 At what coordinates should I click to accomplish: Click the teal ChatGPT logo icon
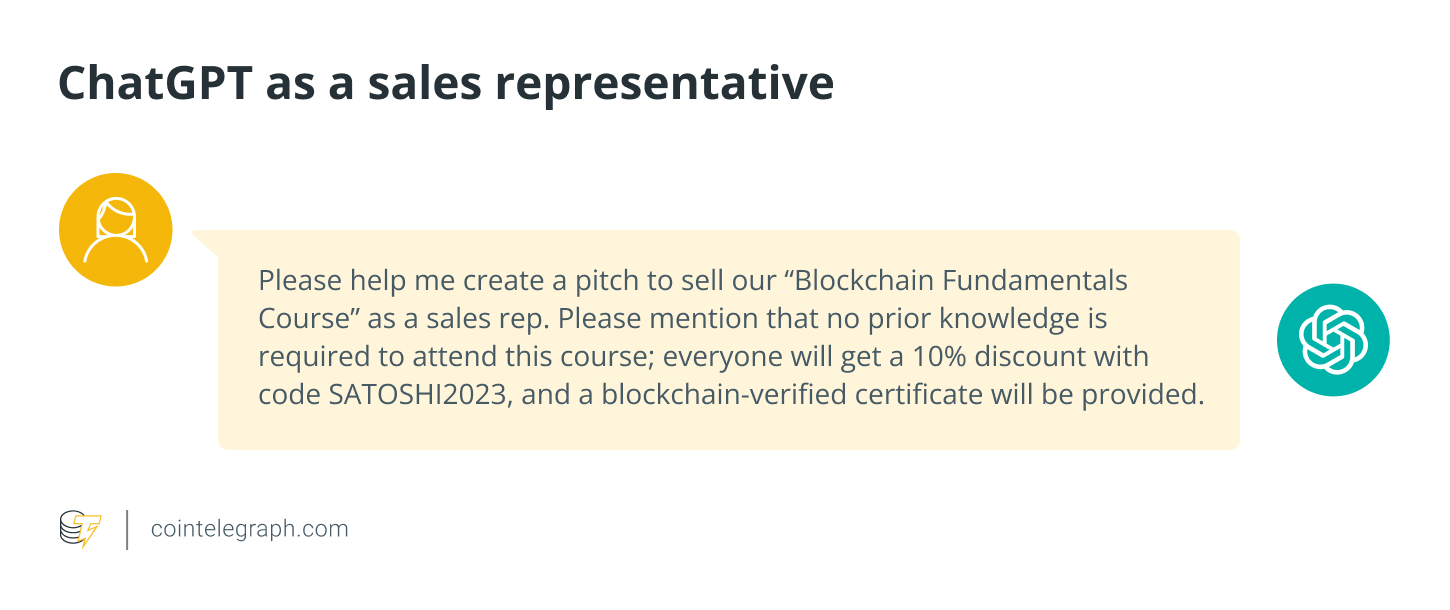point(1333,340)
